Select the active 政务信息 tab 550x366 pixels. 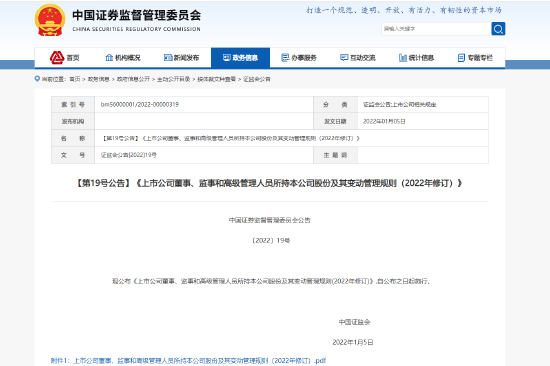click(x=241, y=58)
